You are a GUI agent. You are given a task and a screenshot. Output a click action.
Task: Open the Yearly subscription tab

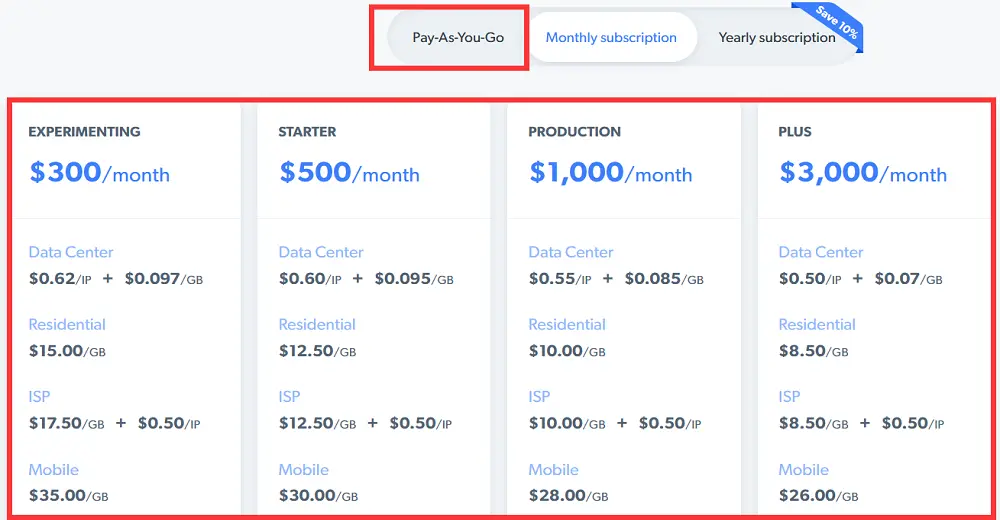click(x=776, y=37)
